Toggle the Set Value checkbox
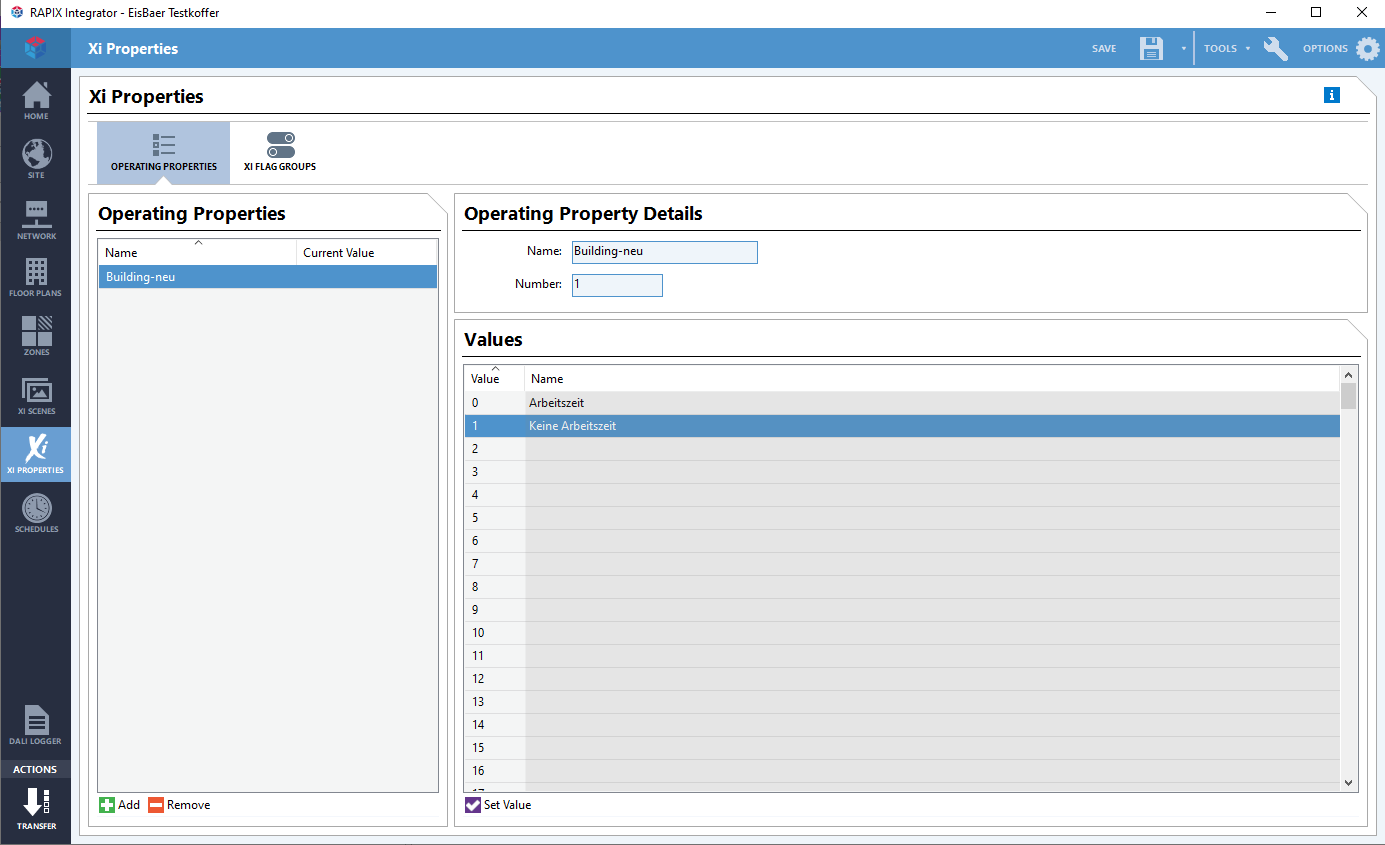This screenshot has width=1385, height=845. [473, 805]
